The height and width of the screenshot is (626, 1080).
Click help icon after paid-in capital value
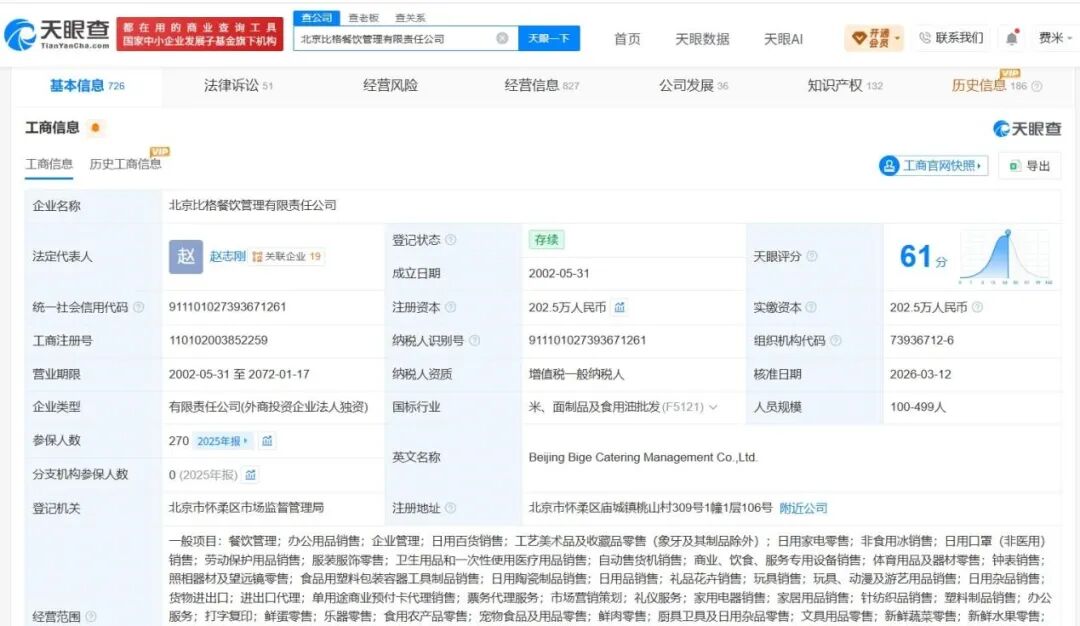(977, 307)
